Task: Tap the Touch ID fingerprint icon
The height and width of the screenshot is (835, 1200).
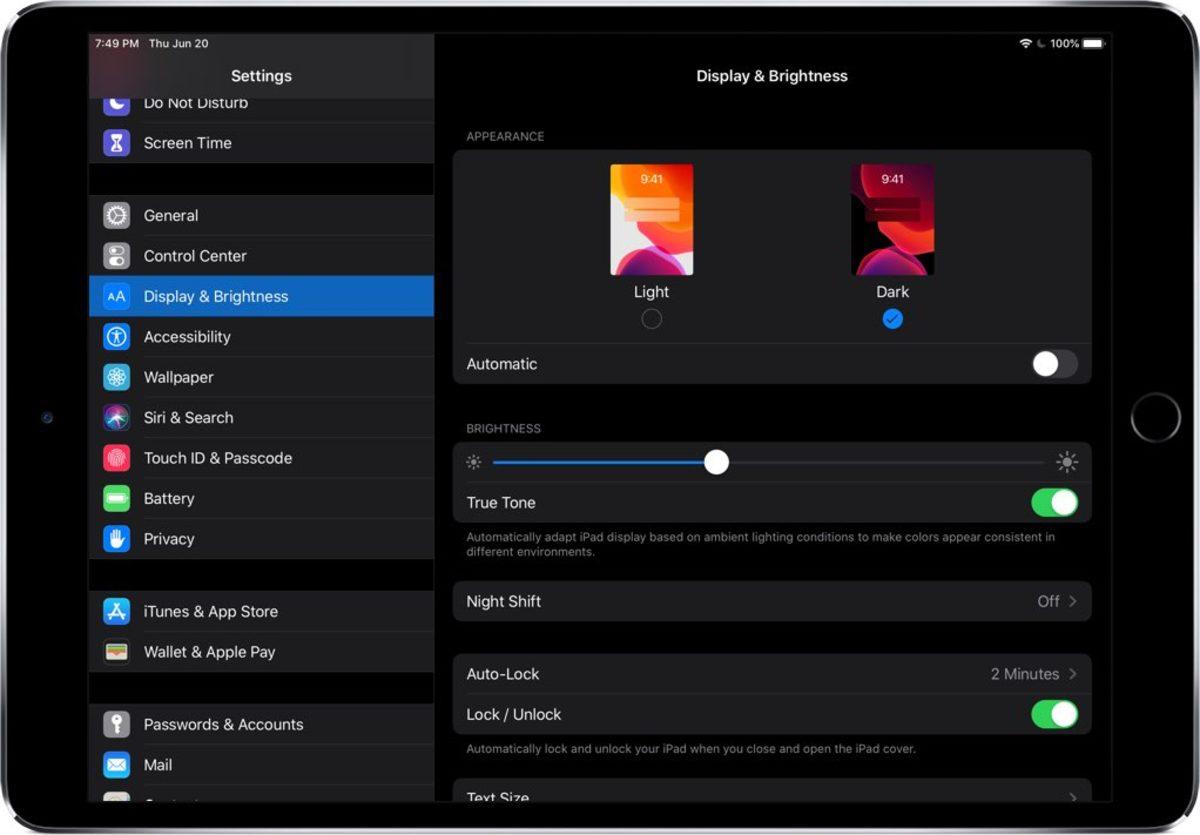Action: pyautogui.click(x=117, y=458)
